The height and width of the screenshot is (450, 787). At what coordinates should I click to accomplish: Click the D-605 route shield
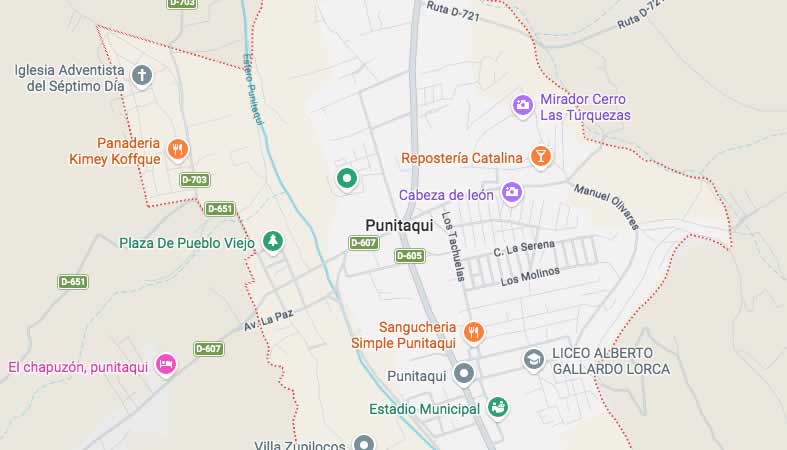tap(410, 256)
